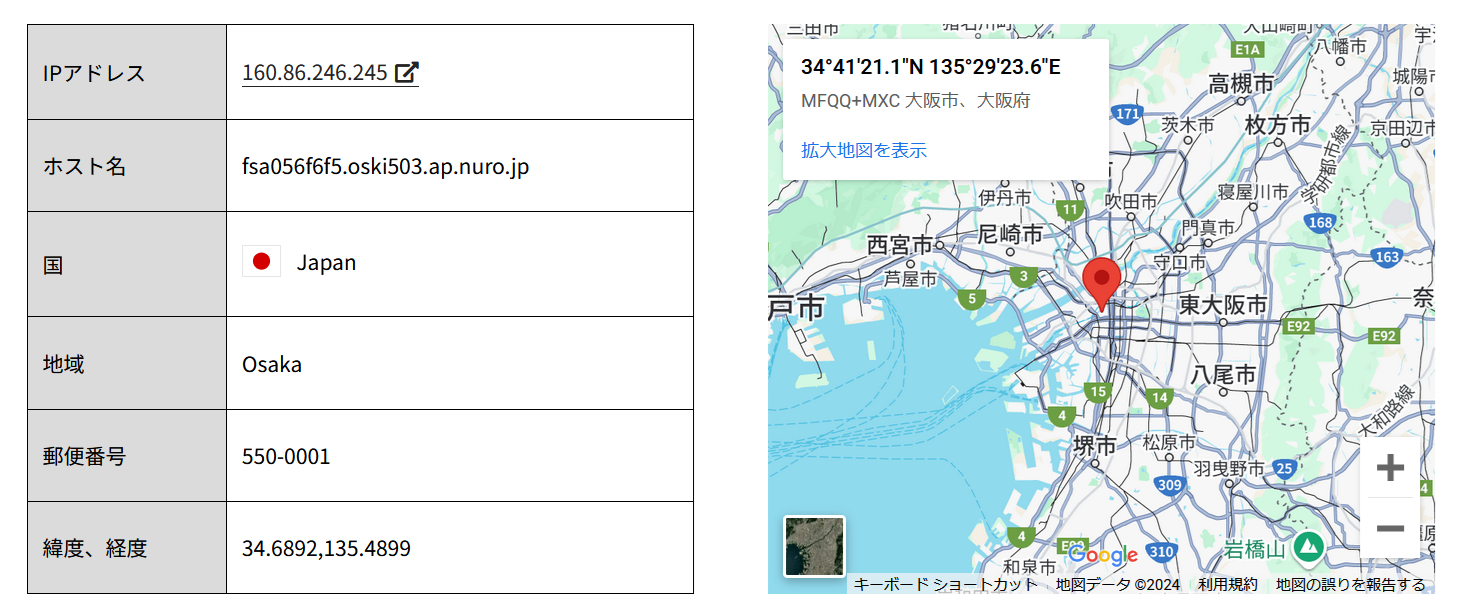The image size is (1463, 605).
Task: Click the 堺市 label on map
Action: click(1094, 444)
